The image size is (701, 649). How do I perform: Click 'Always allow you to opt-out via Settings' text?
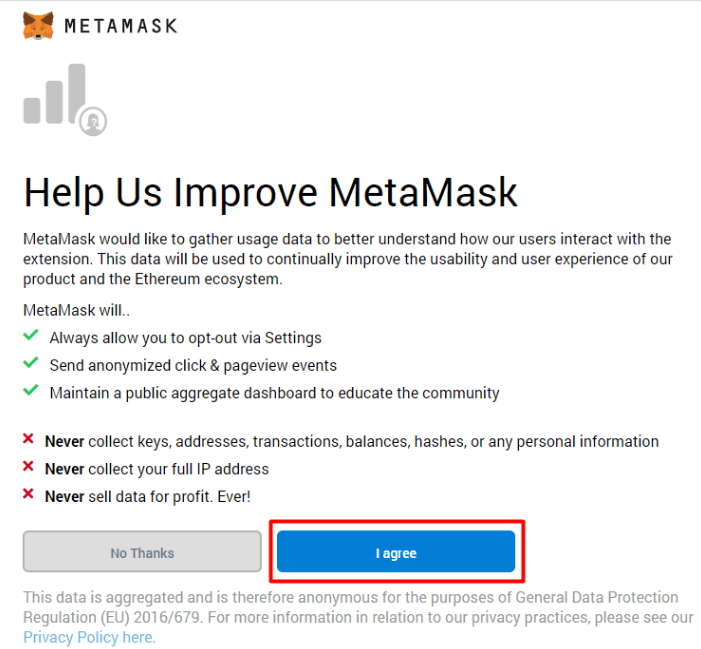click(185, 338)
